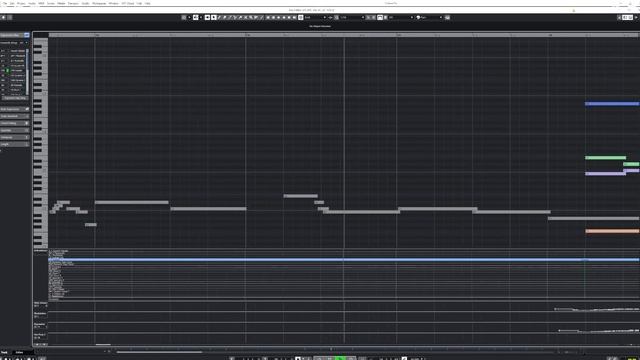Click the horizontal scrollbar thumb below lanes
The image size is (640, 360).
click(159, 352)
